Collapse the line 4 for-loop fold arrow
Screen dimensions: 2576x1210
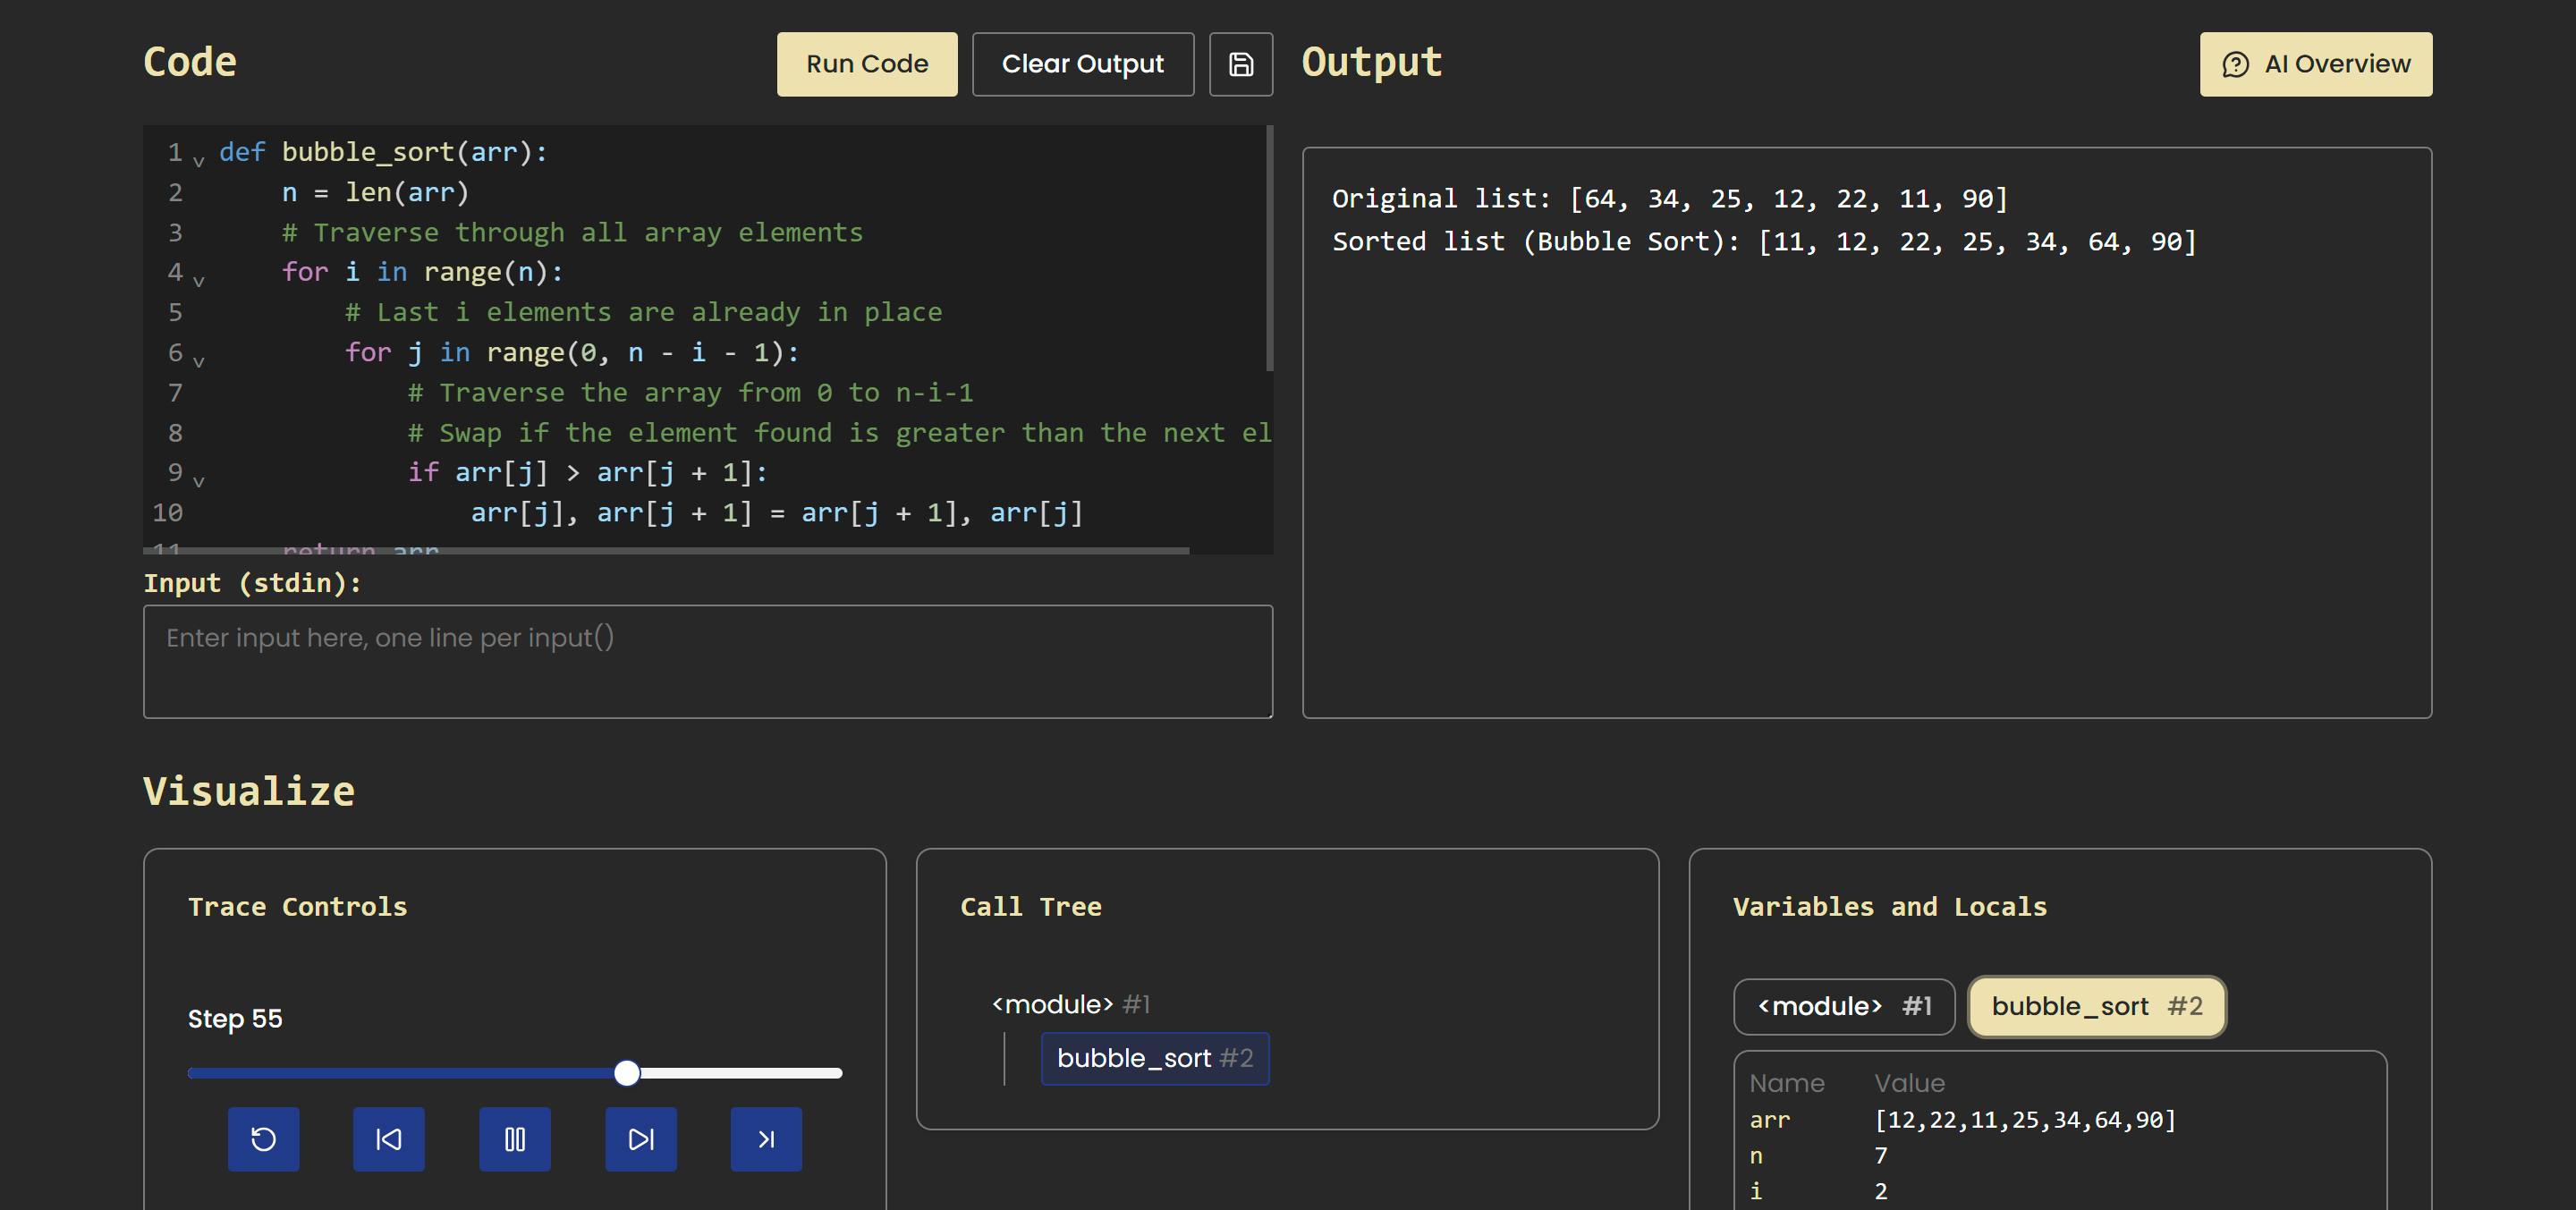(198, 281)
